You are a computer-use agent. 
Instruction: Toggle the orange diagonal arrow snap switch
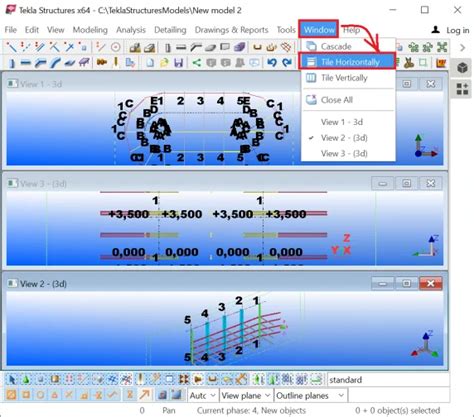[x=145, y=395]
